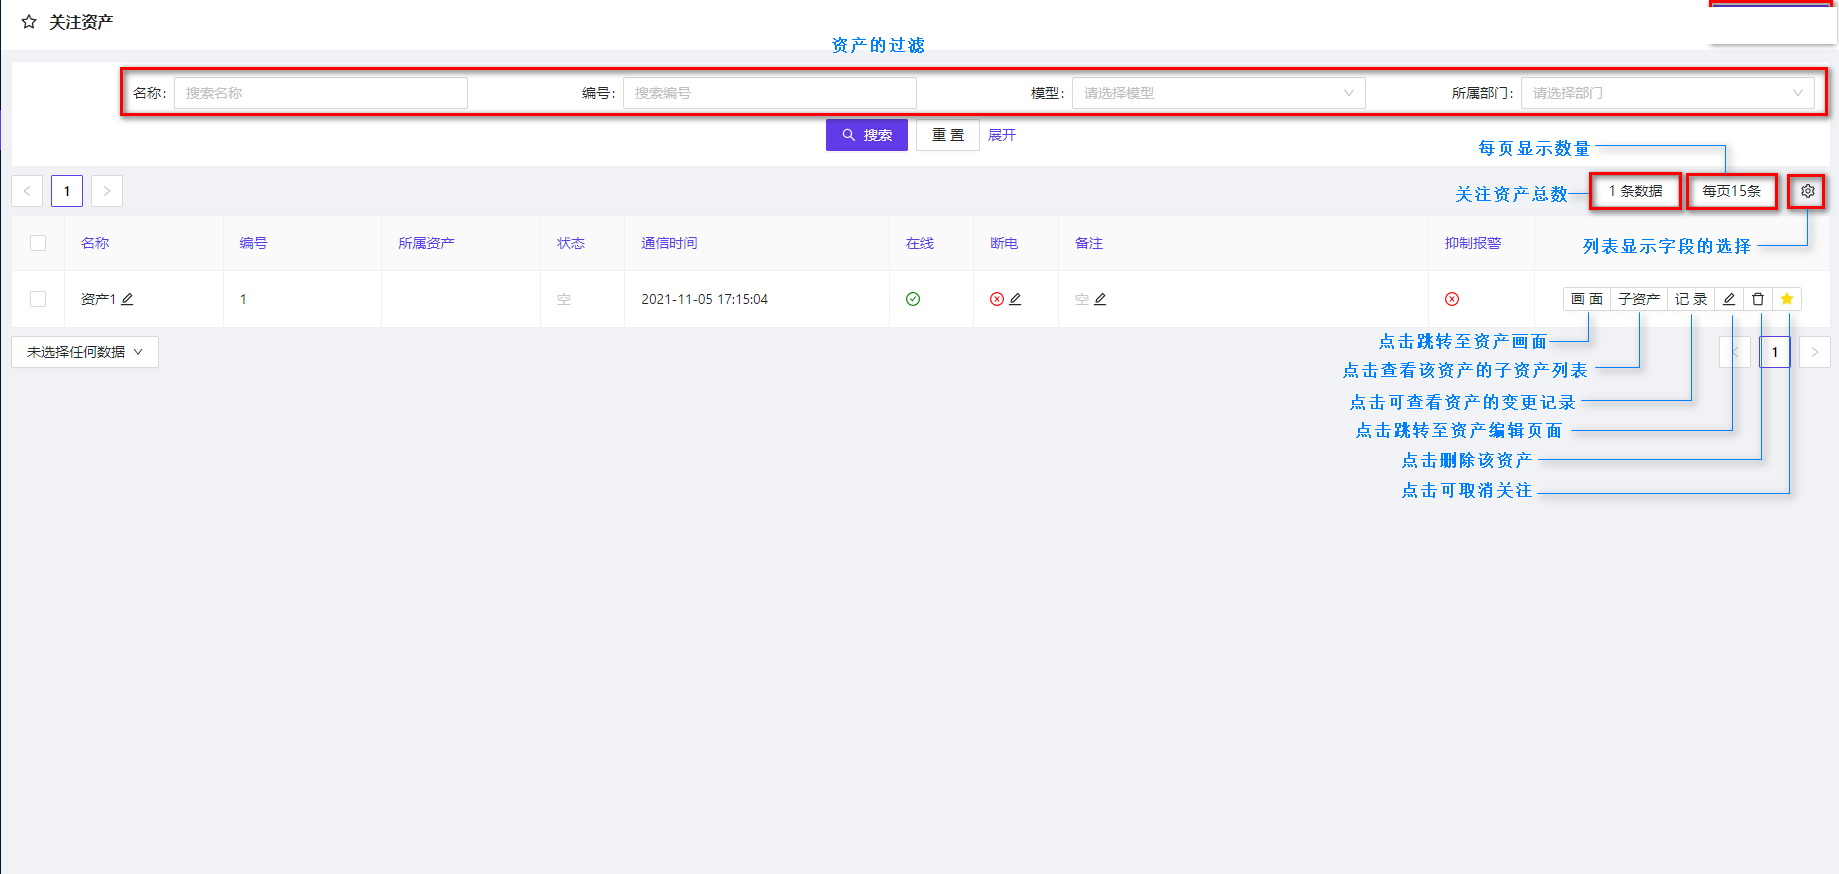Toggle the select-all header checkbox

[x=38, y=243]
